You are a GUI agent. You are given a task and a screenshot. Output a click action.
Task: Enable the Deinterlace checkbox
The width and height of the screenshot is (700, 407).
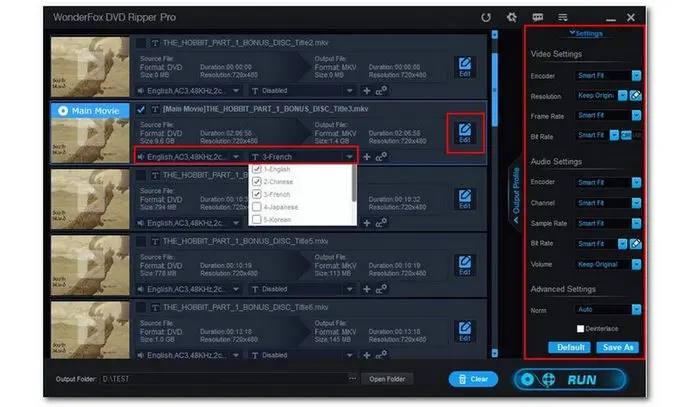coord(580,329)
